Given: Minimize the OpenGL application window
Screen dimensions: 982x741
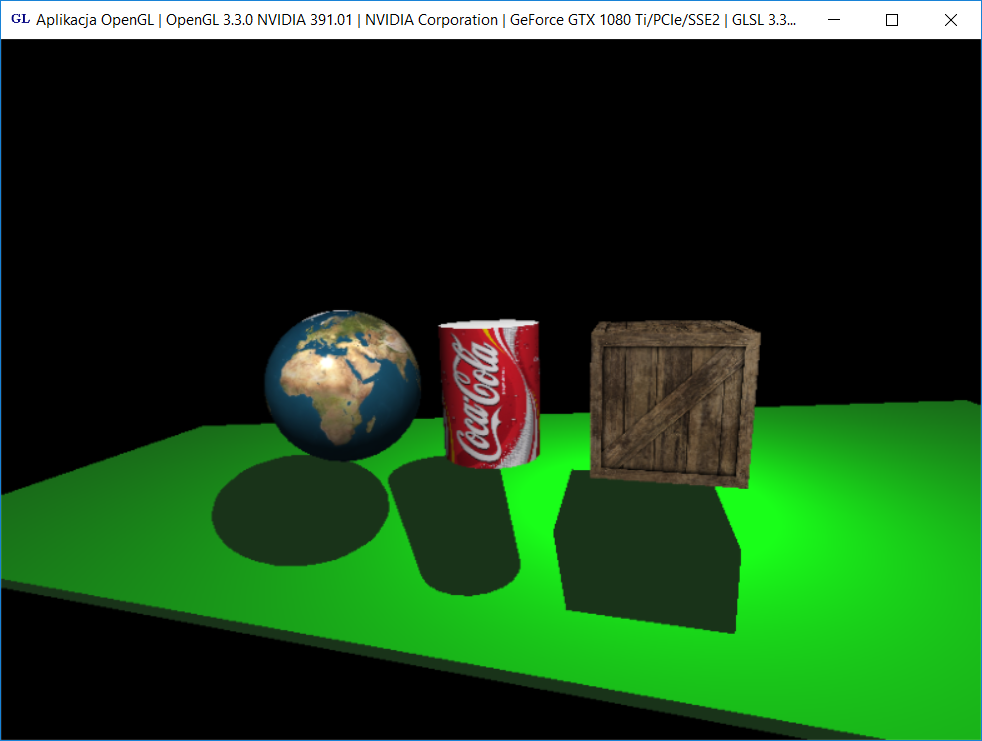Looking at the screenshot, I should [834, 20].
